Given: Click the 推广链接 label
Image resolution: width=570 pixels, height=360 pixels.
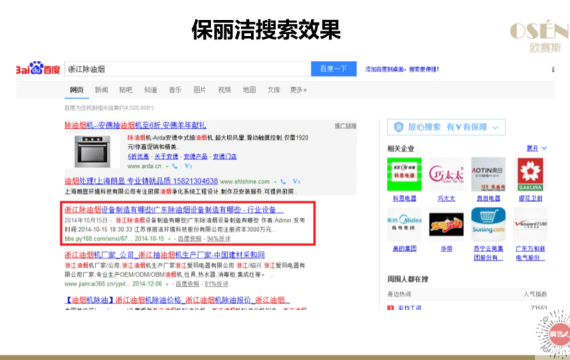Looking at the screenshot, I should click(345, 126).
